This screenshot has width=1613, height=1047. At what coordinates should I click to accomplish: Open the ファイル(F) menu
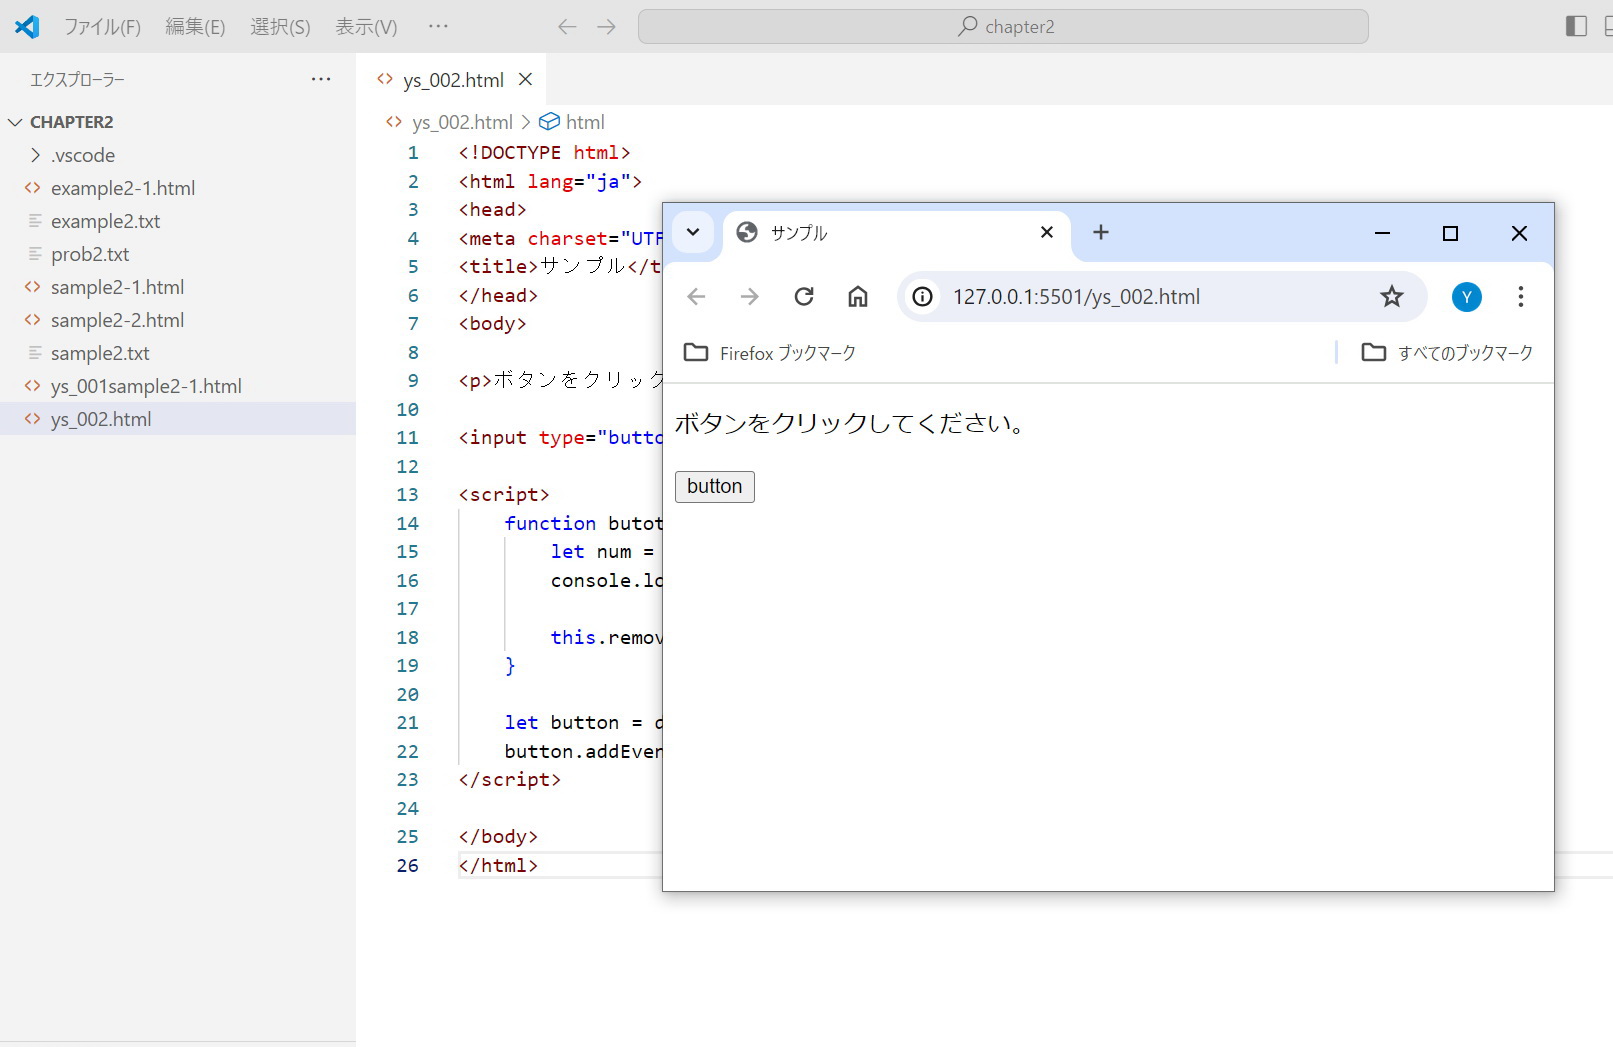pos(102,27)
